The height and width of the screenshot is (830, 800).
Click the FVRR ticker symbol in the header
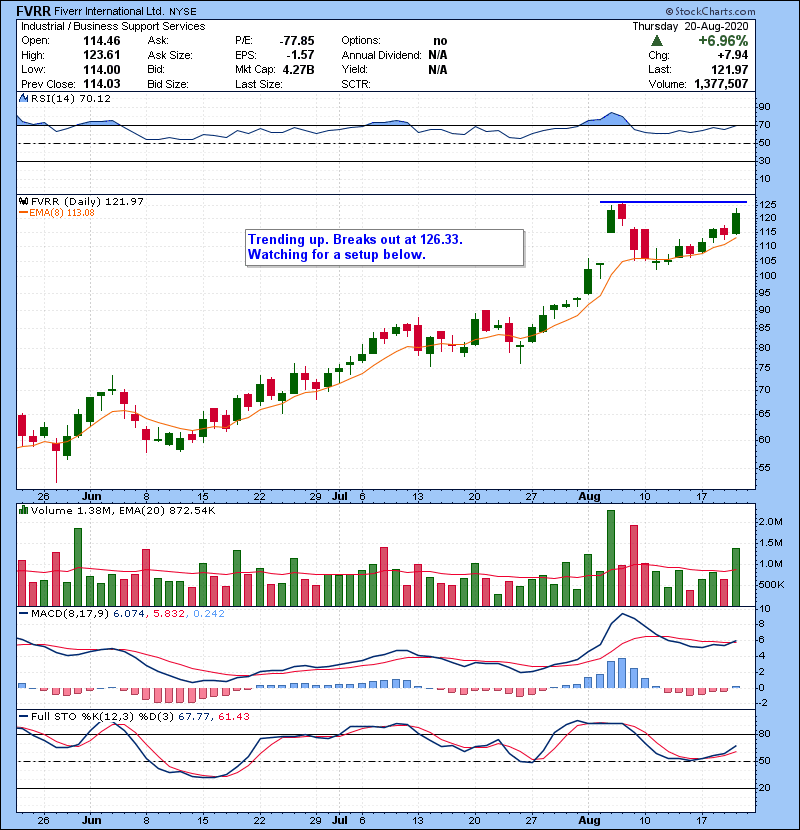point(33,11)
